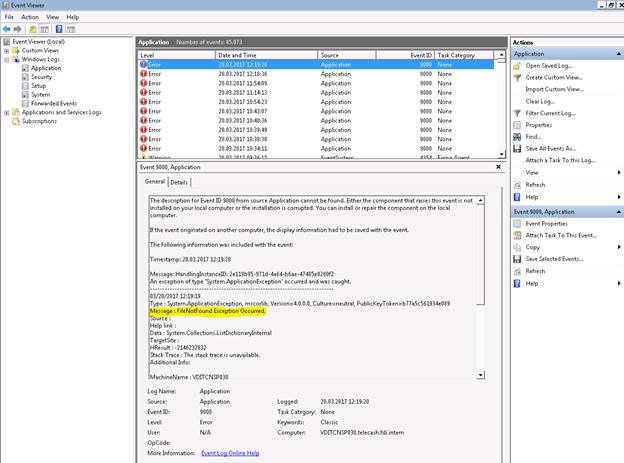Viewport: 624px width, 463px height.
Task: Select the Error event at 10:43:07
Action: pos(316,111)
